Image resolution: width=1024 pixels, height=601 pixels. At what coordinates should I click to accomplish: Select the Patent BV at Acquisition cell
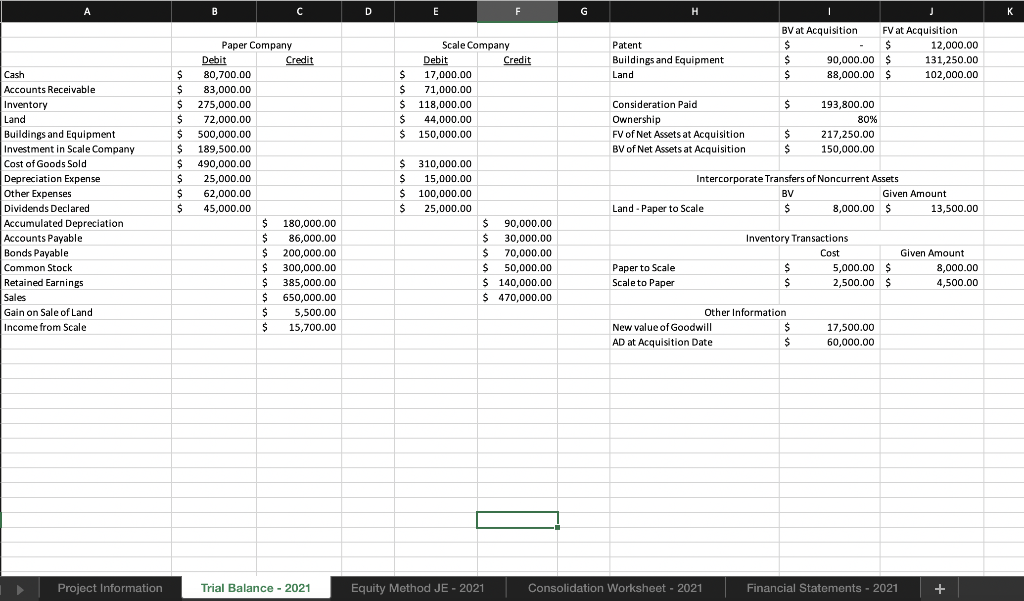tap(830, 45)
